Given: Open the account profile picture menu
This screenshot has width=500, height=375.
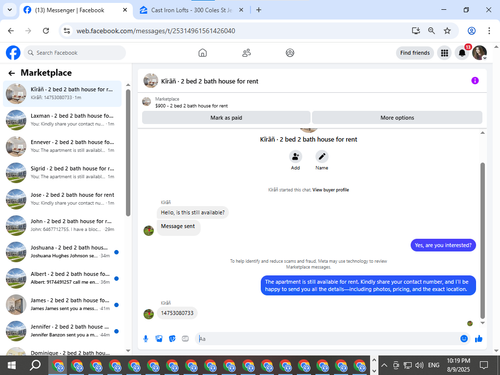Looking at the screenshot, I should (479, 53).
